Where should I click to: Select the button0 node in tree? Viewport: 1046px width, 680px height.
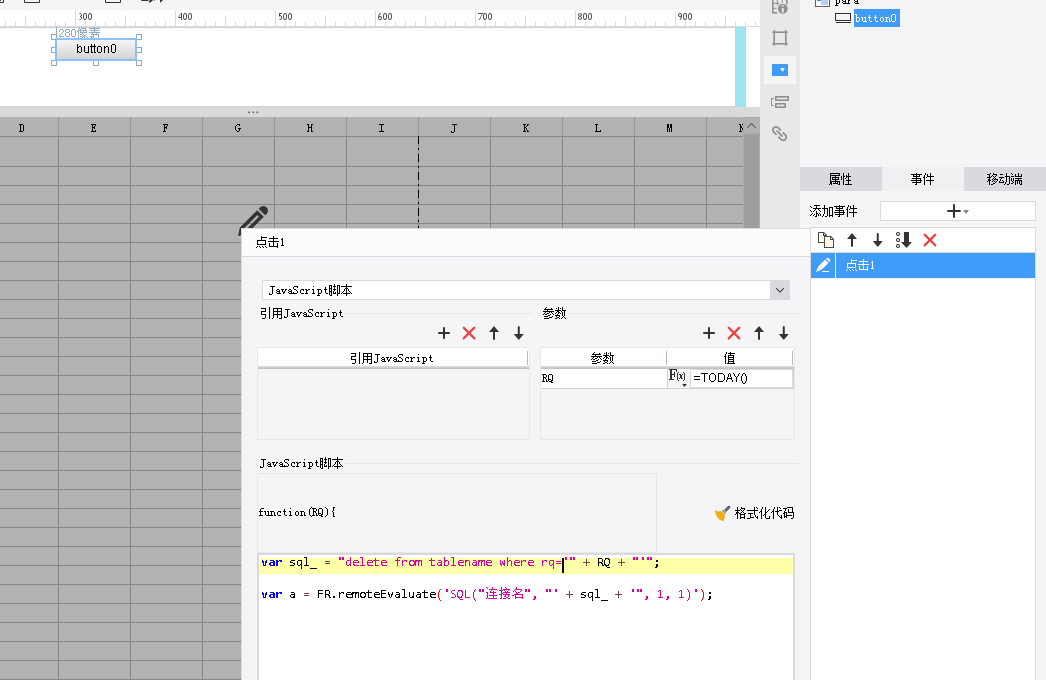pyautogui.click(x=875, y=18)
